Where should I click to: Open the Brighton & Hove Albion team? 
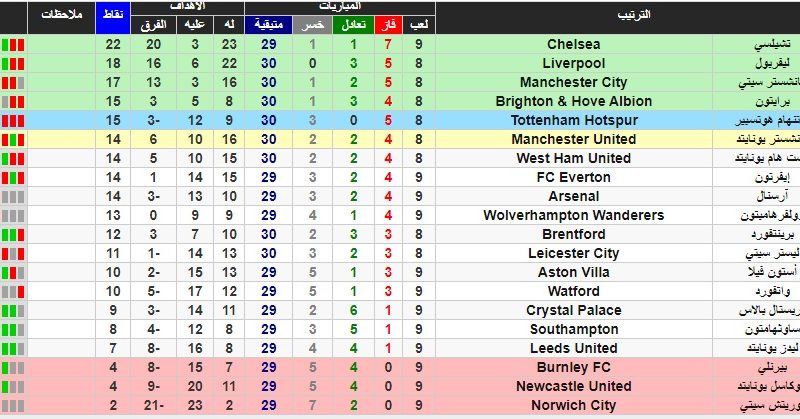pos(573,102)
